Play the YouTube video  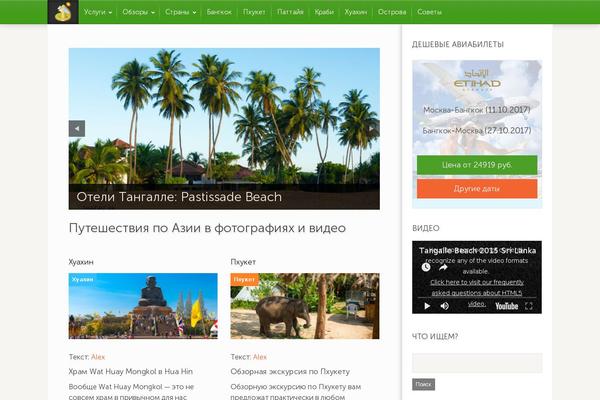pyautogui.click(x=427, y=306)
